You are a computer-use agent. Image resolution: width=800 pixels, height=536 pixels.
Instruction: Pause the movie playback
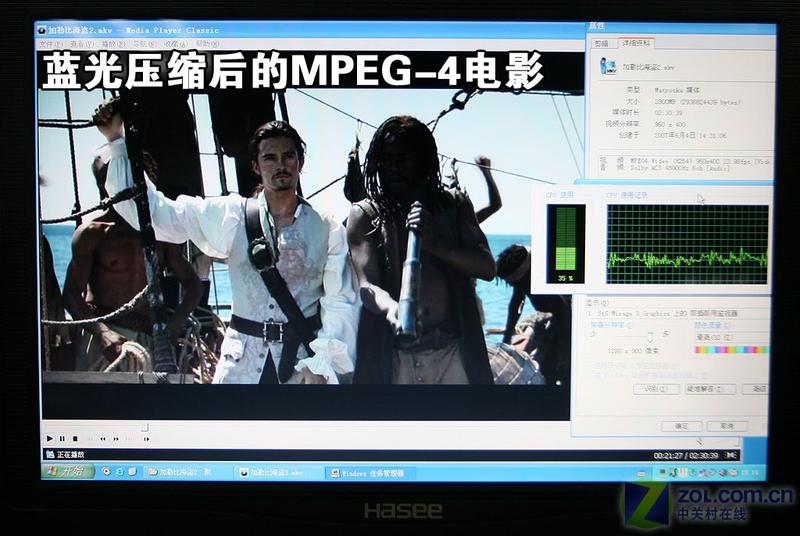pyautogui.click(x=62, y=439)
